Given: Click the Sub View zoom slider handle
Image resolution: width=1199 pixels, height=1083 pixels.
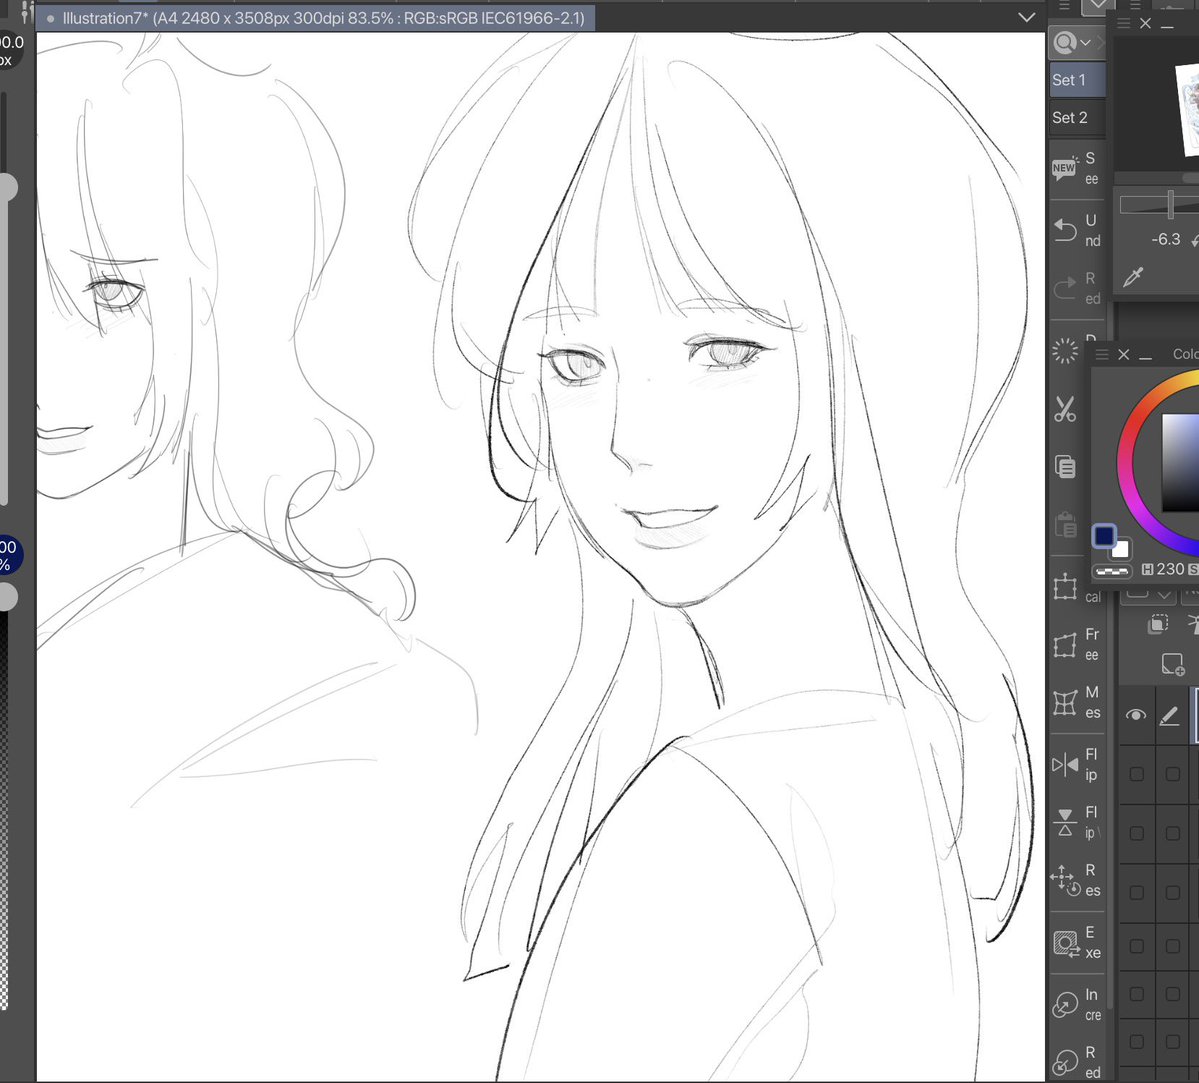Looking at the screenshot, I should coord(1170,204).
